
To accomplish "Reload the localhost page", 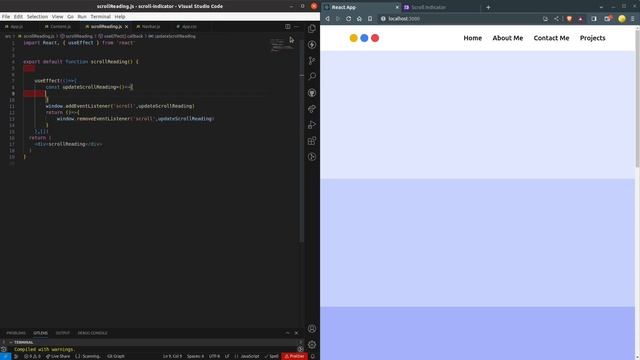I will coord(348,19).
